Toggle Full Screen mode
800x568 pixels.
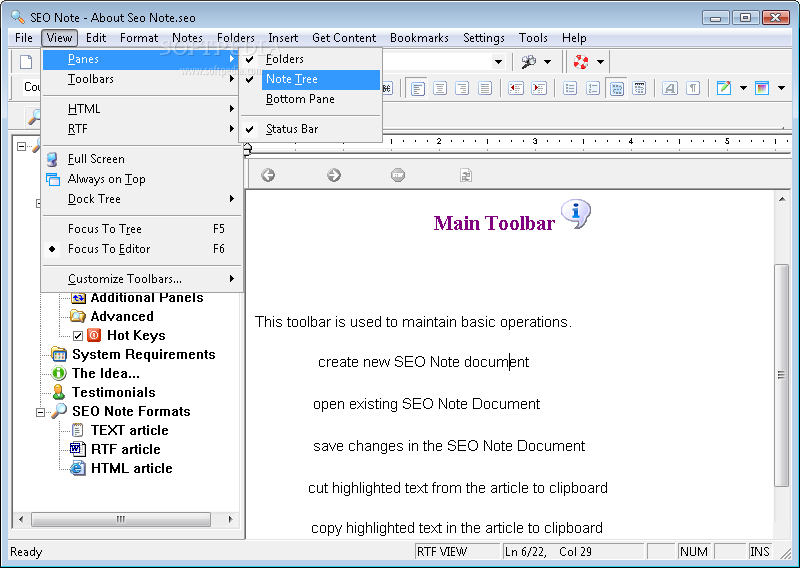(142, 159)
